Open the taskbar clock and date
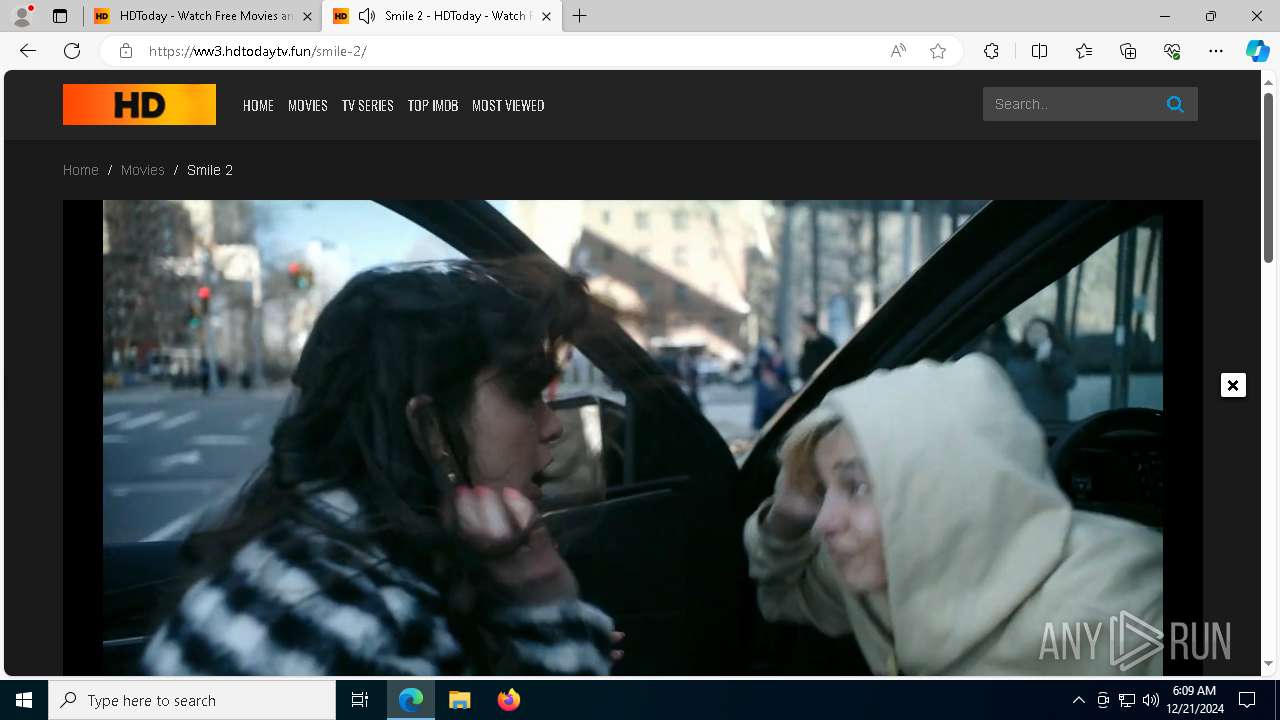The width and height of the screenshot is (1280, 720). (x=1194, y=700)
